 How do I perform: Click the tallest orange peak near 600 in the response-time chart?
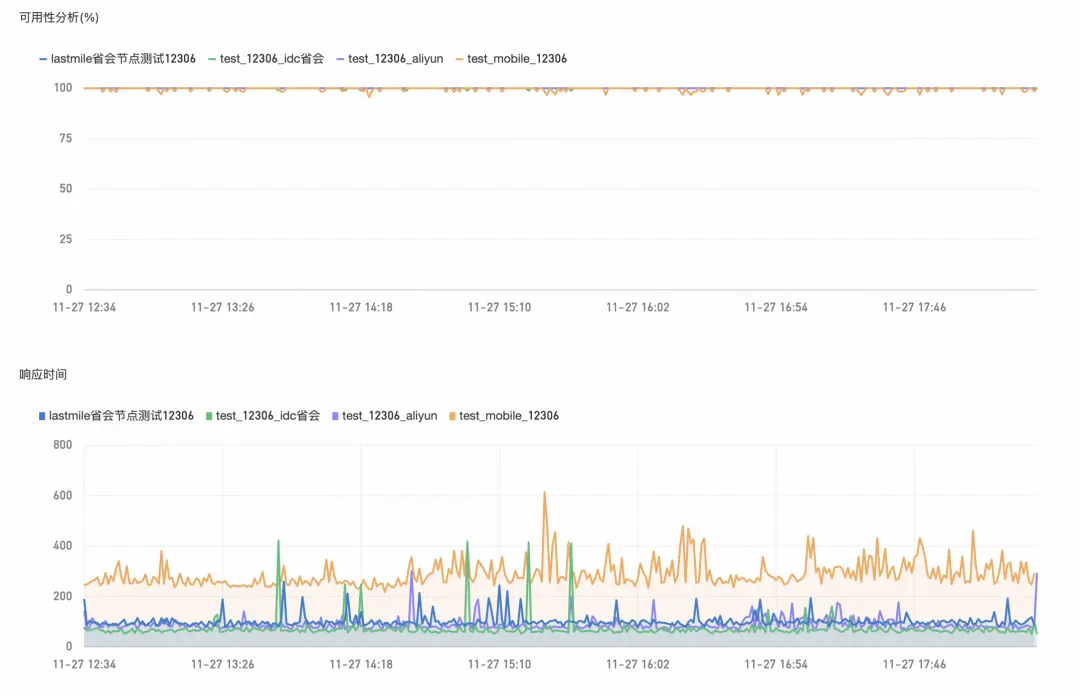click(x=545, y=495)
